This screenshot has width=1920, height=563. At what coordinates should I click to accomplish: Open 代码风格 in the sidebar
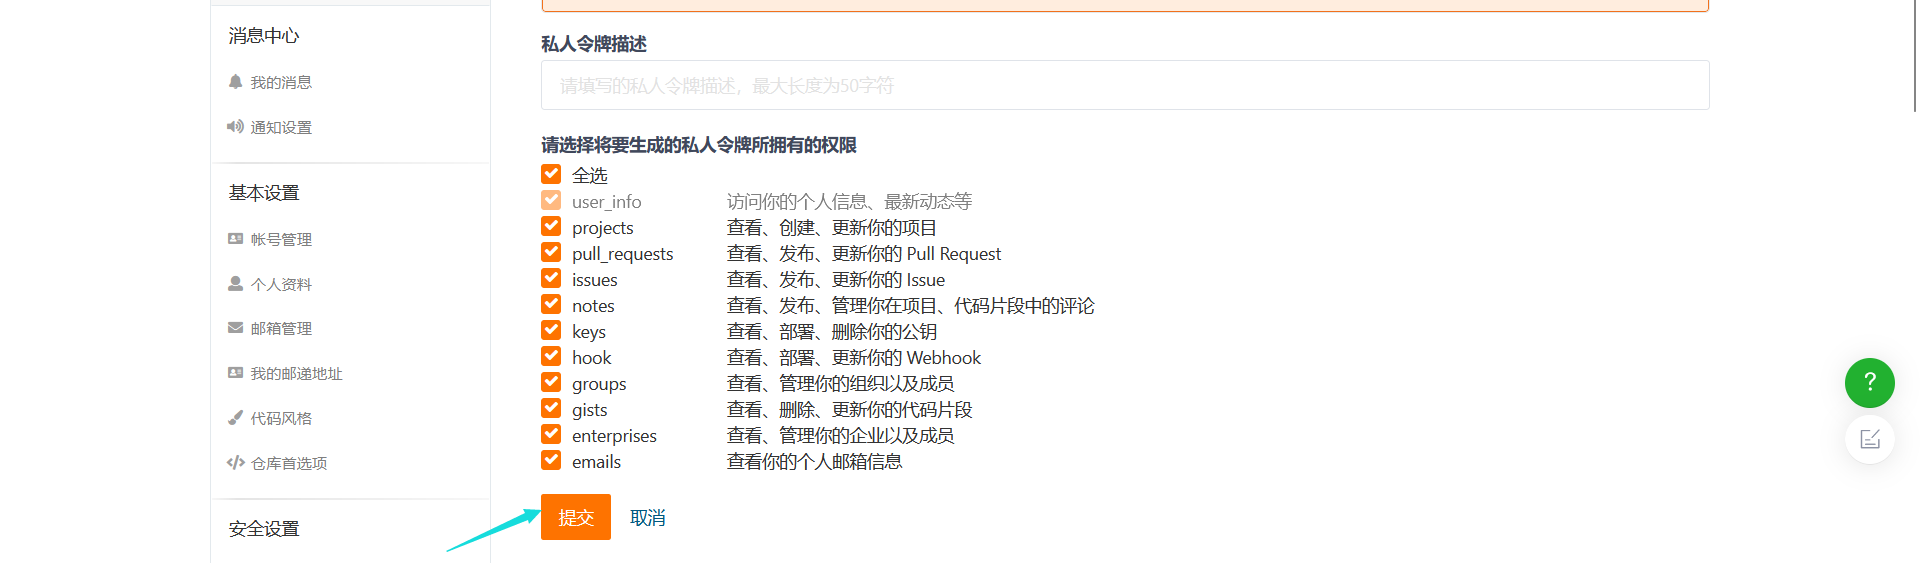pyautogui.click(x=281, y=418)
